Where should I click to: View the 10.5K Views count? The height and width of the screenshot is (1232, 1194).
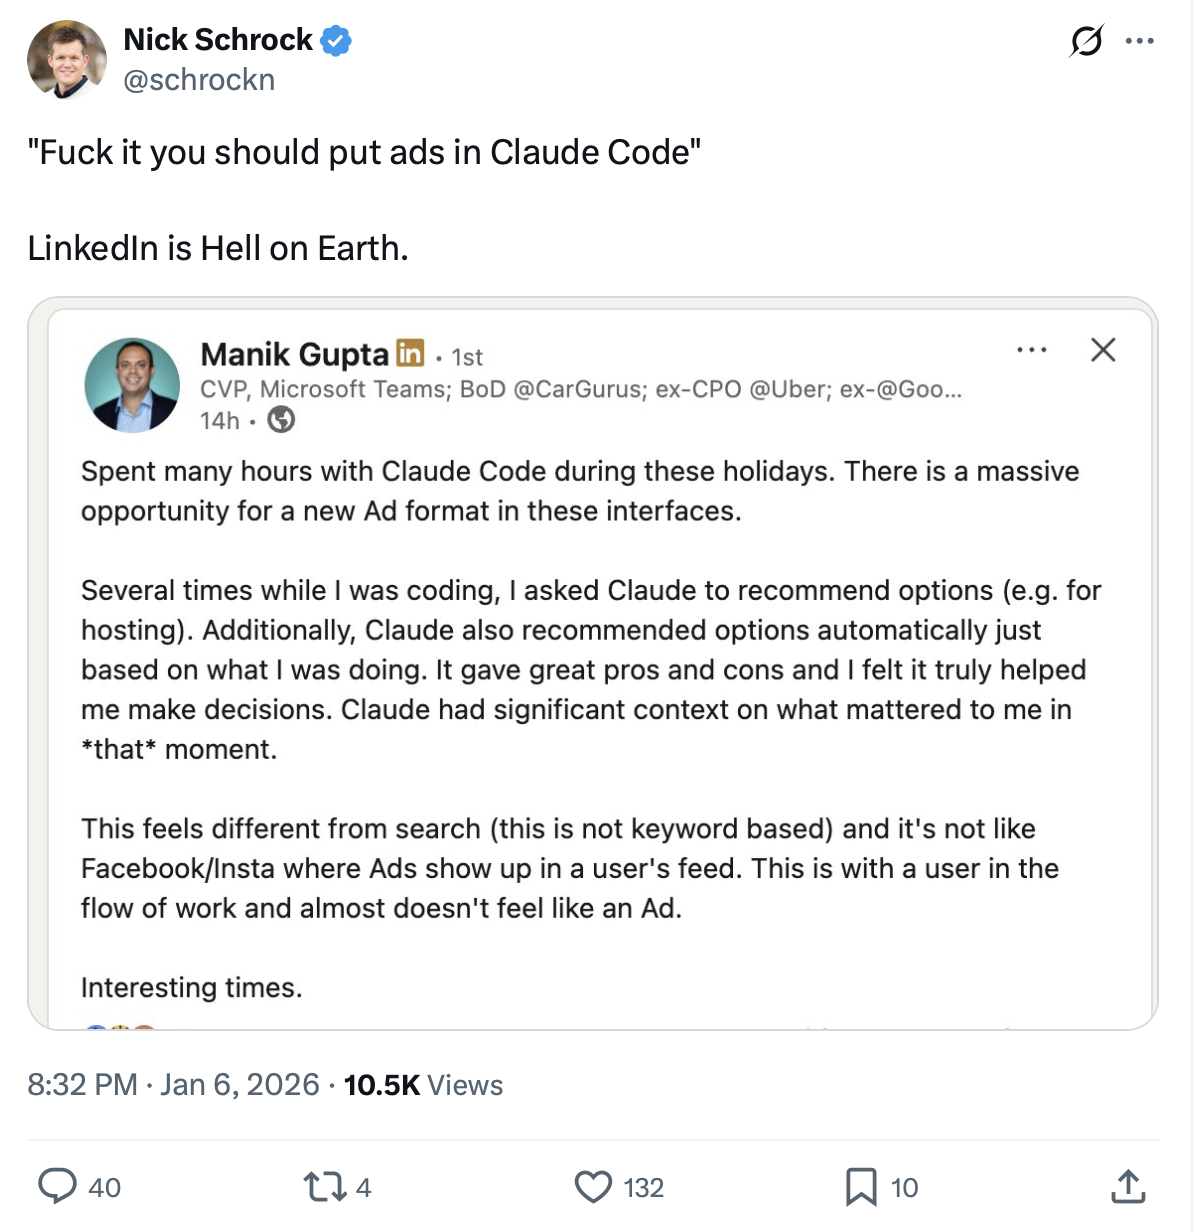(x=423, y=1085)
